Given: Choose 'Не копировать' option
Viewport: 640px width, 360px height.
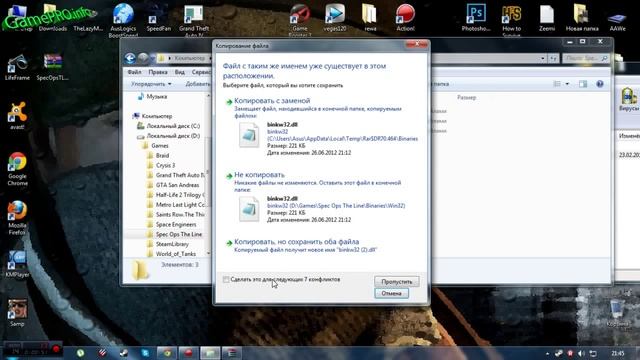Looking at the screenshot, I should click(259, 175).
